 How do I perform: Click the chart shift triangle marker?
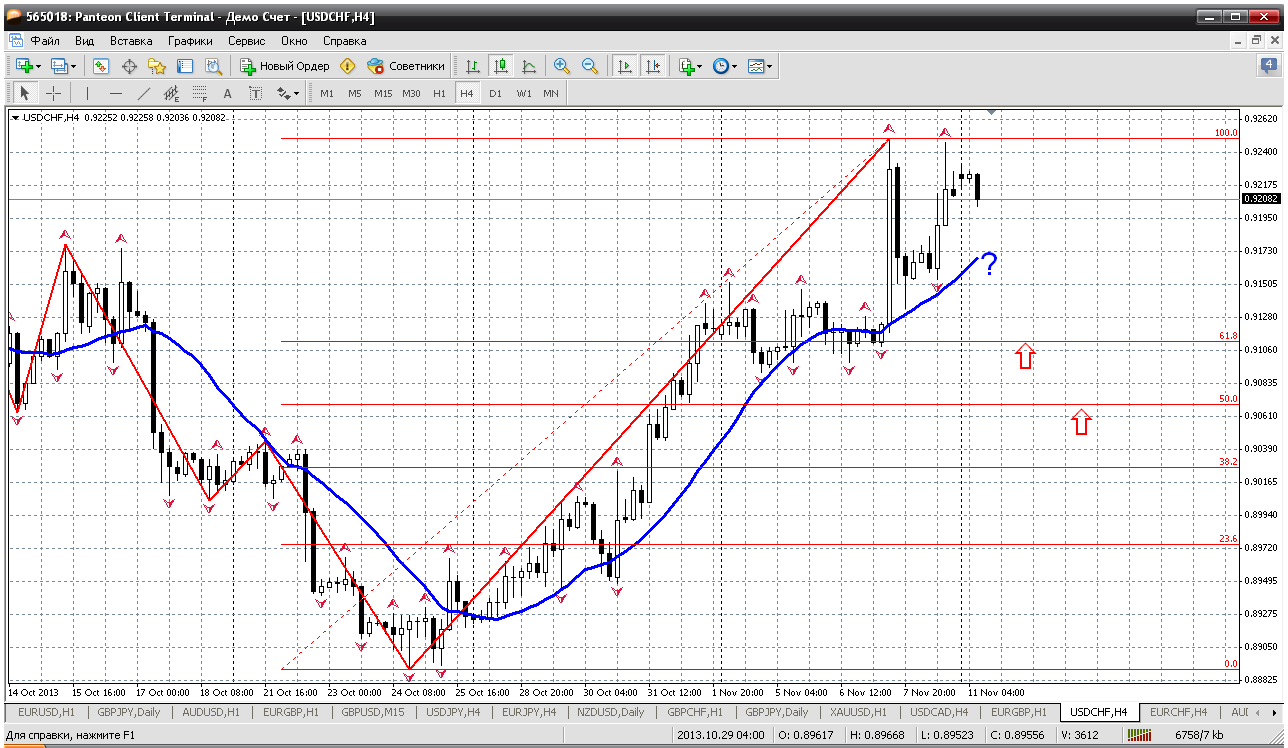click(991, 111)
